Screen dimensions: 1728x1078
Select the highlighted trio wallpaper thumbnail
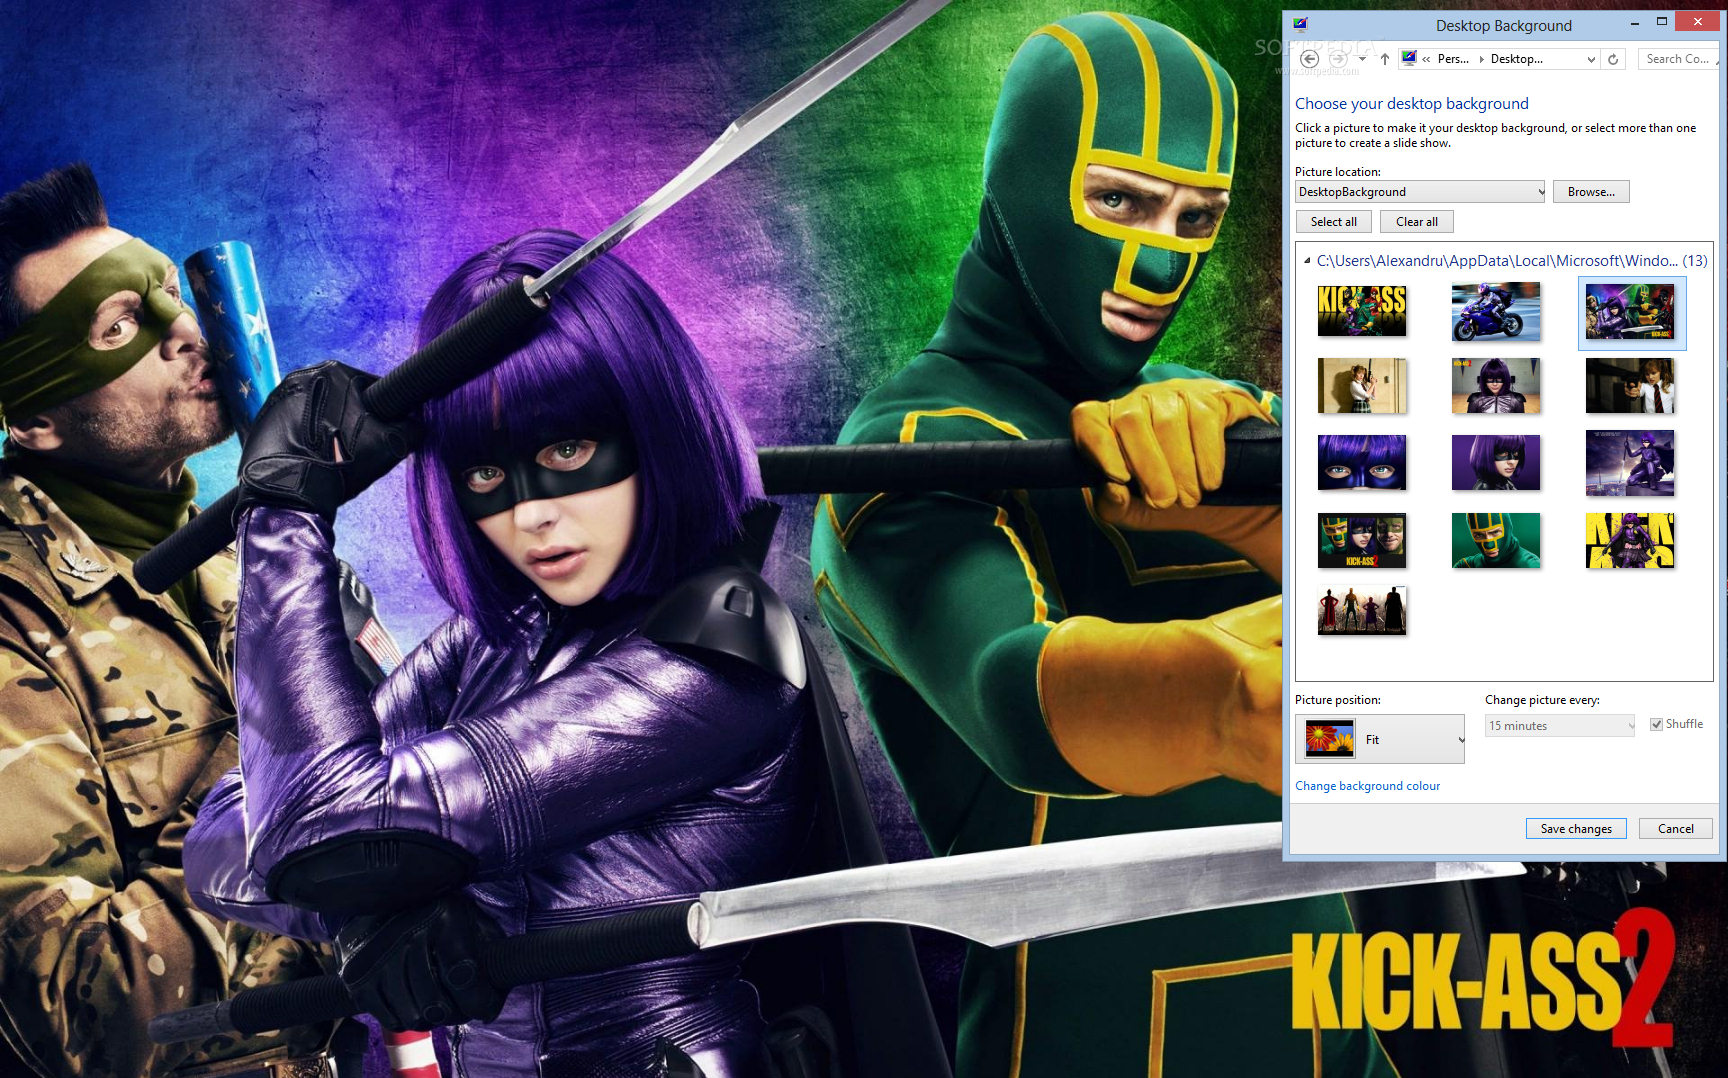coord(1631,313)
